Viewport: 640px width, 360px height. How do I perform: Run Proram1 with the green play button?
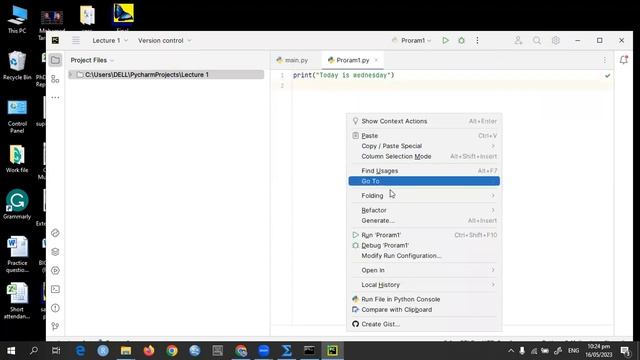[445, 40]
